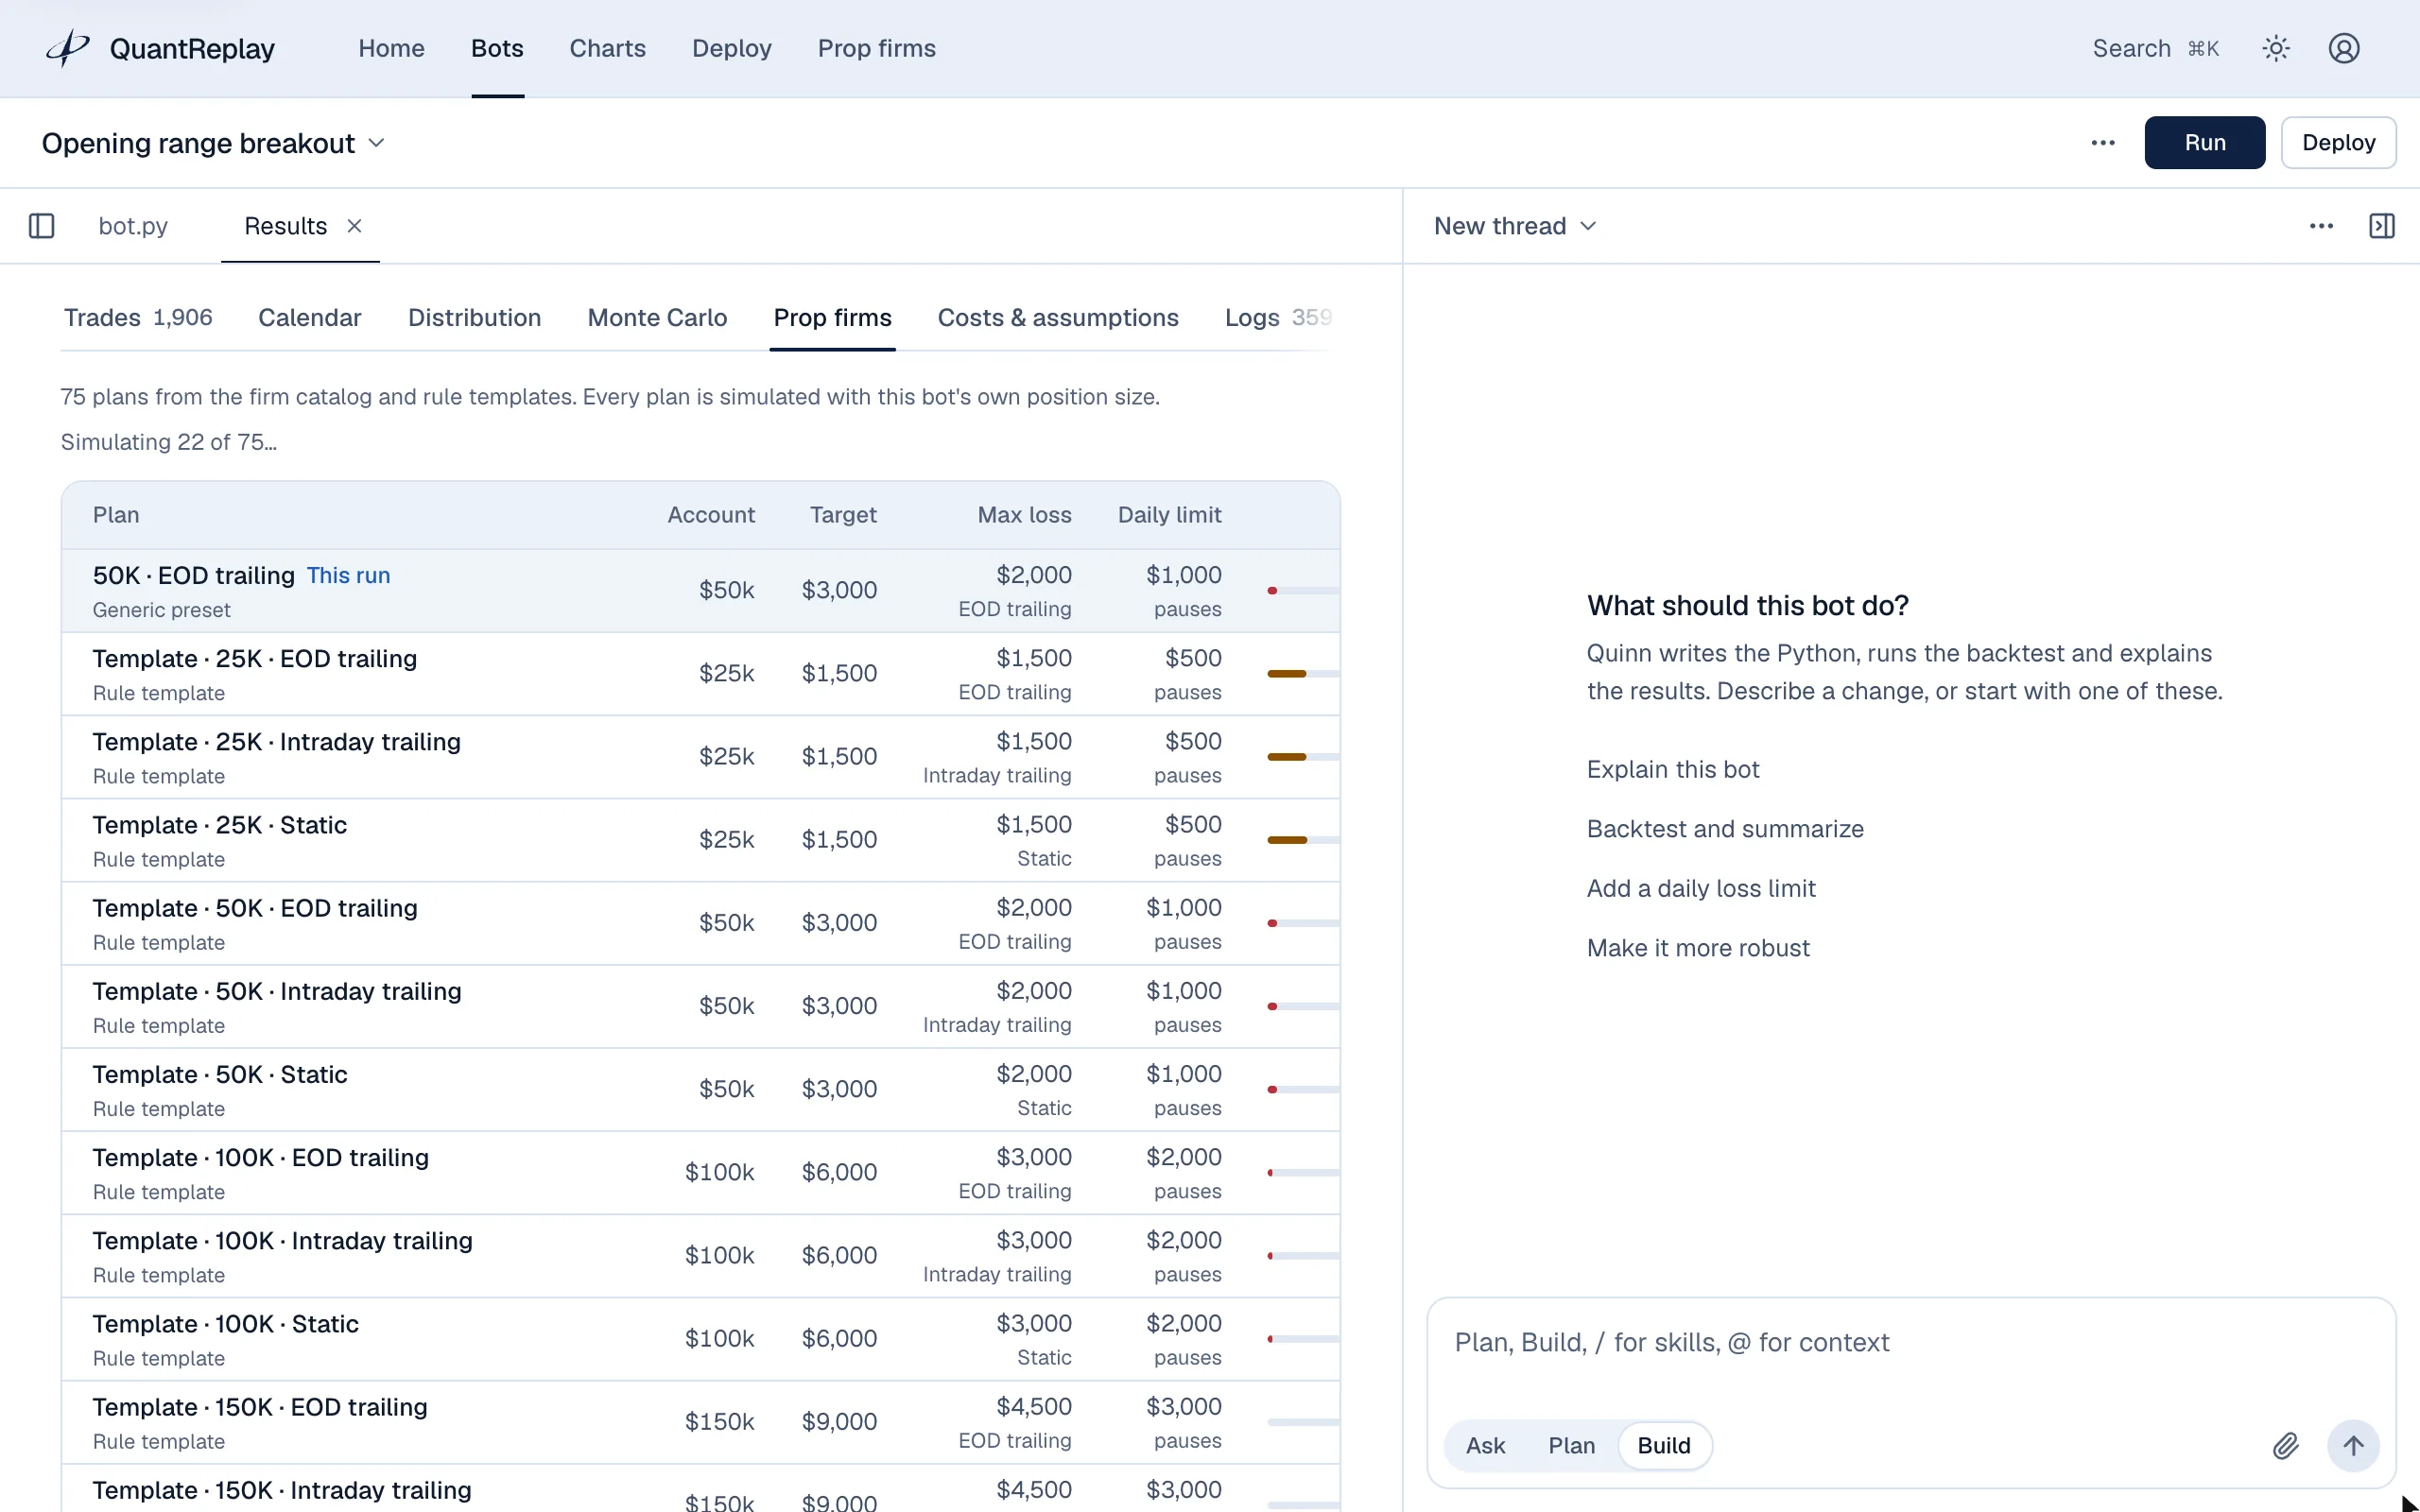This screenshot has height=1512, width=2420.
Task: Close the Results tab
Action: coord(354,226)
